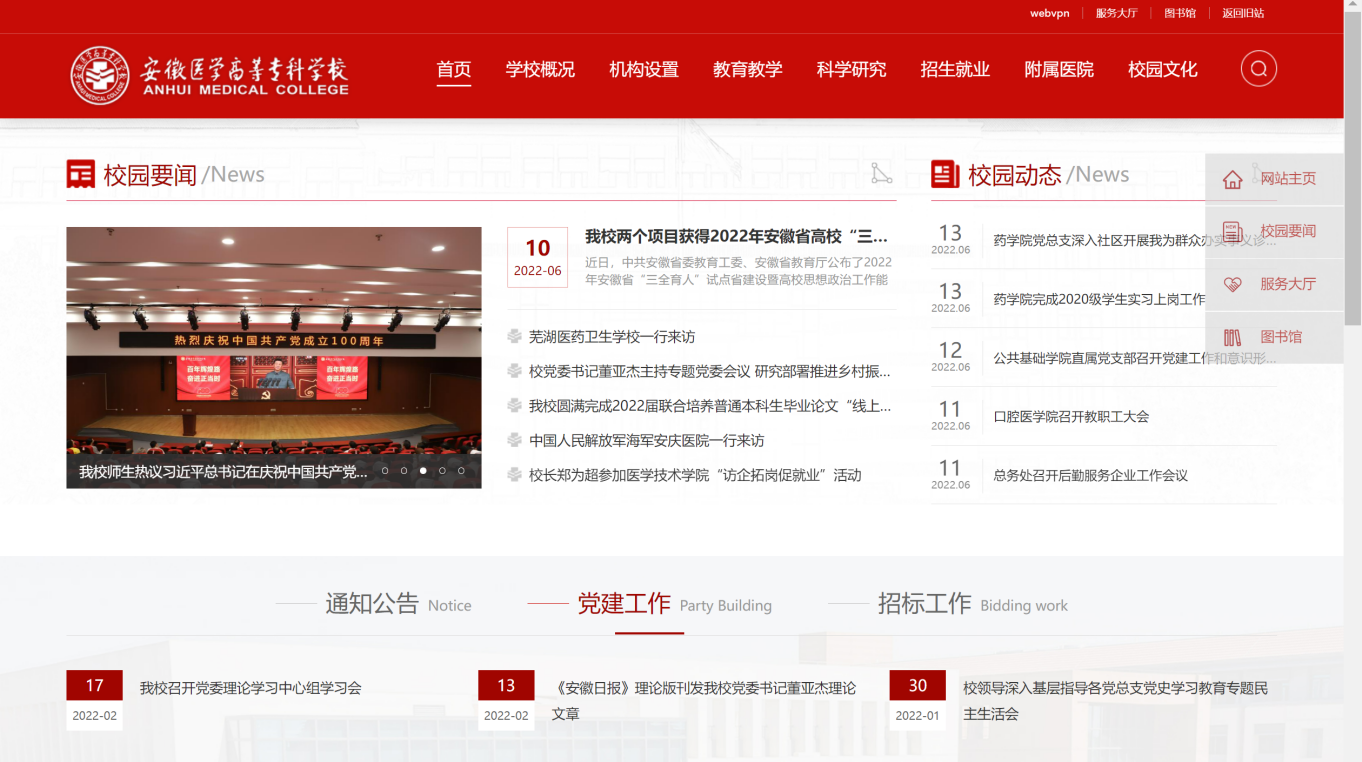The height and width of the screenshot is (762, 1362).
Task: Click the page vertical scrollbar thumb
Action: point(1352,170)
